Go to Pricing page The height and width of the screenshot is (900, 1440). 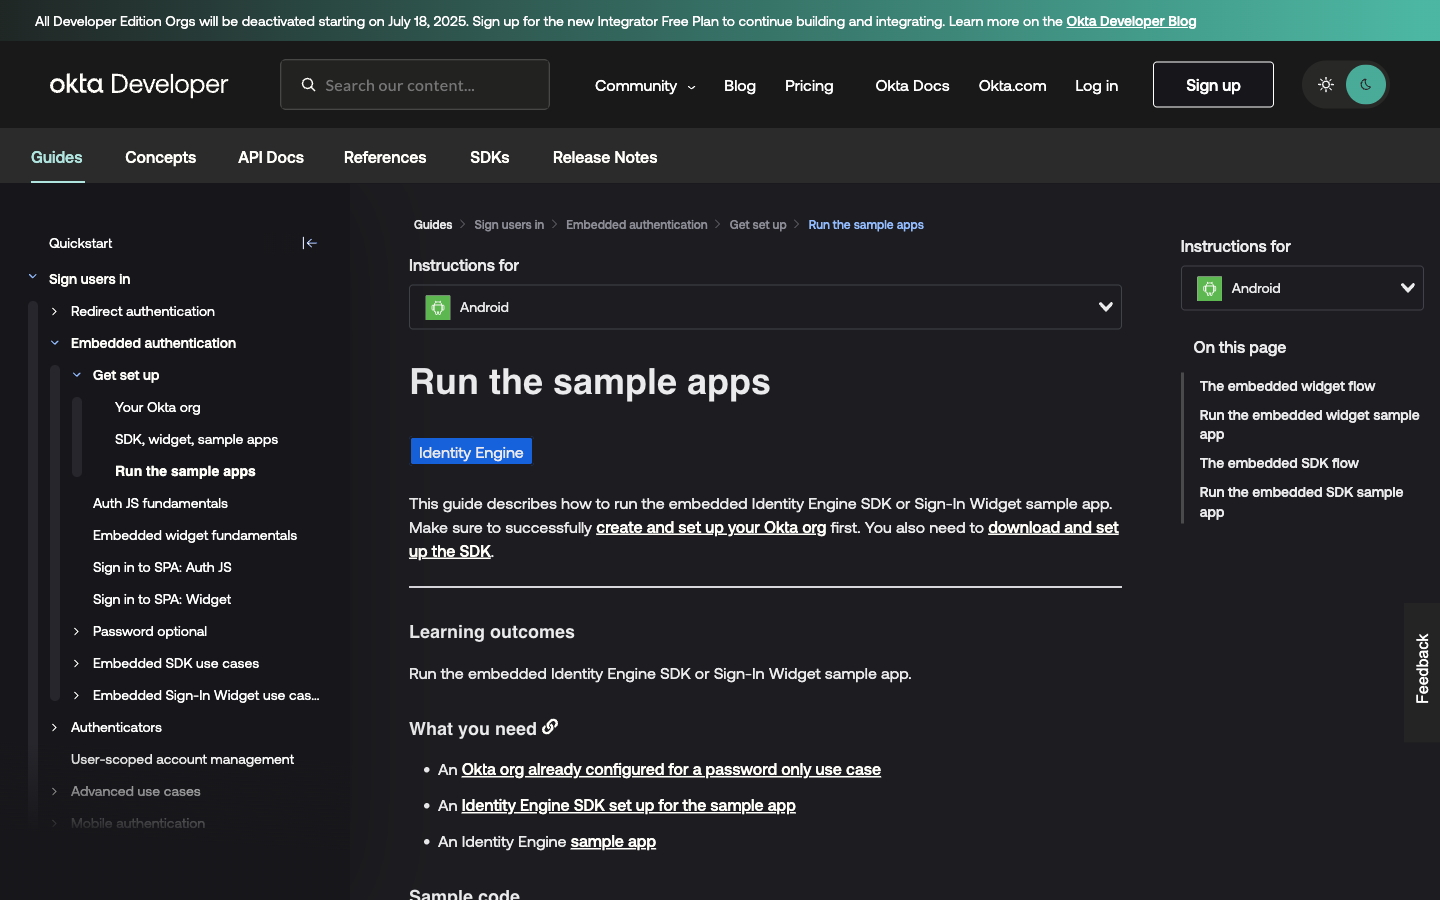(809, 86)
